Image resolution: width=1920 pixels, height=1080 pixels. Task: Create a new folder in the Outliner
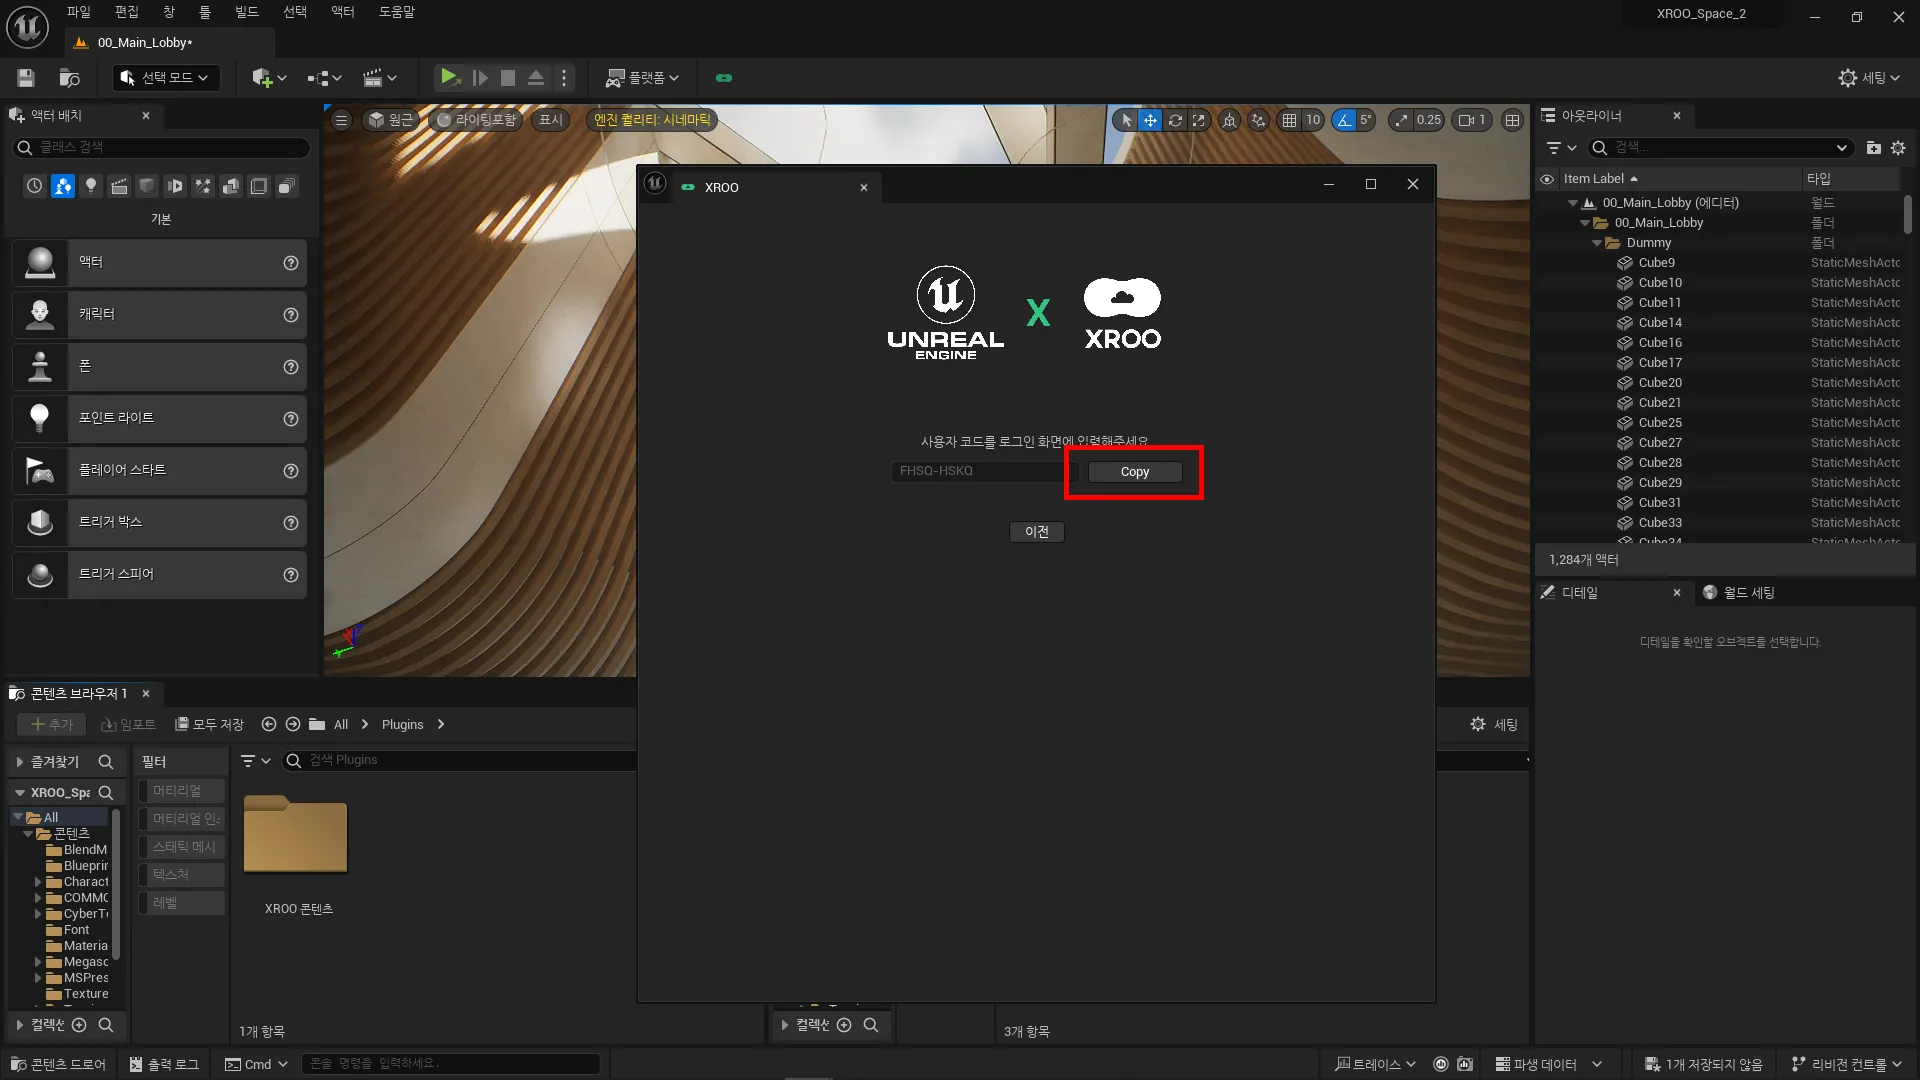1873,148
